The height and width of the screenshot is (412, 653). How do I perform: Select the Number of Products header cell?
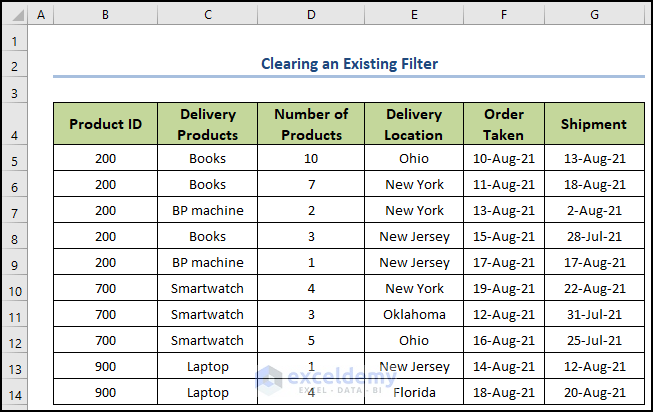[x=311, y=124]
